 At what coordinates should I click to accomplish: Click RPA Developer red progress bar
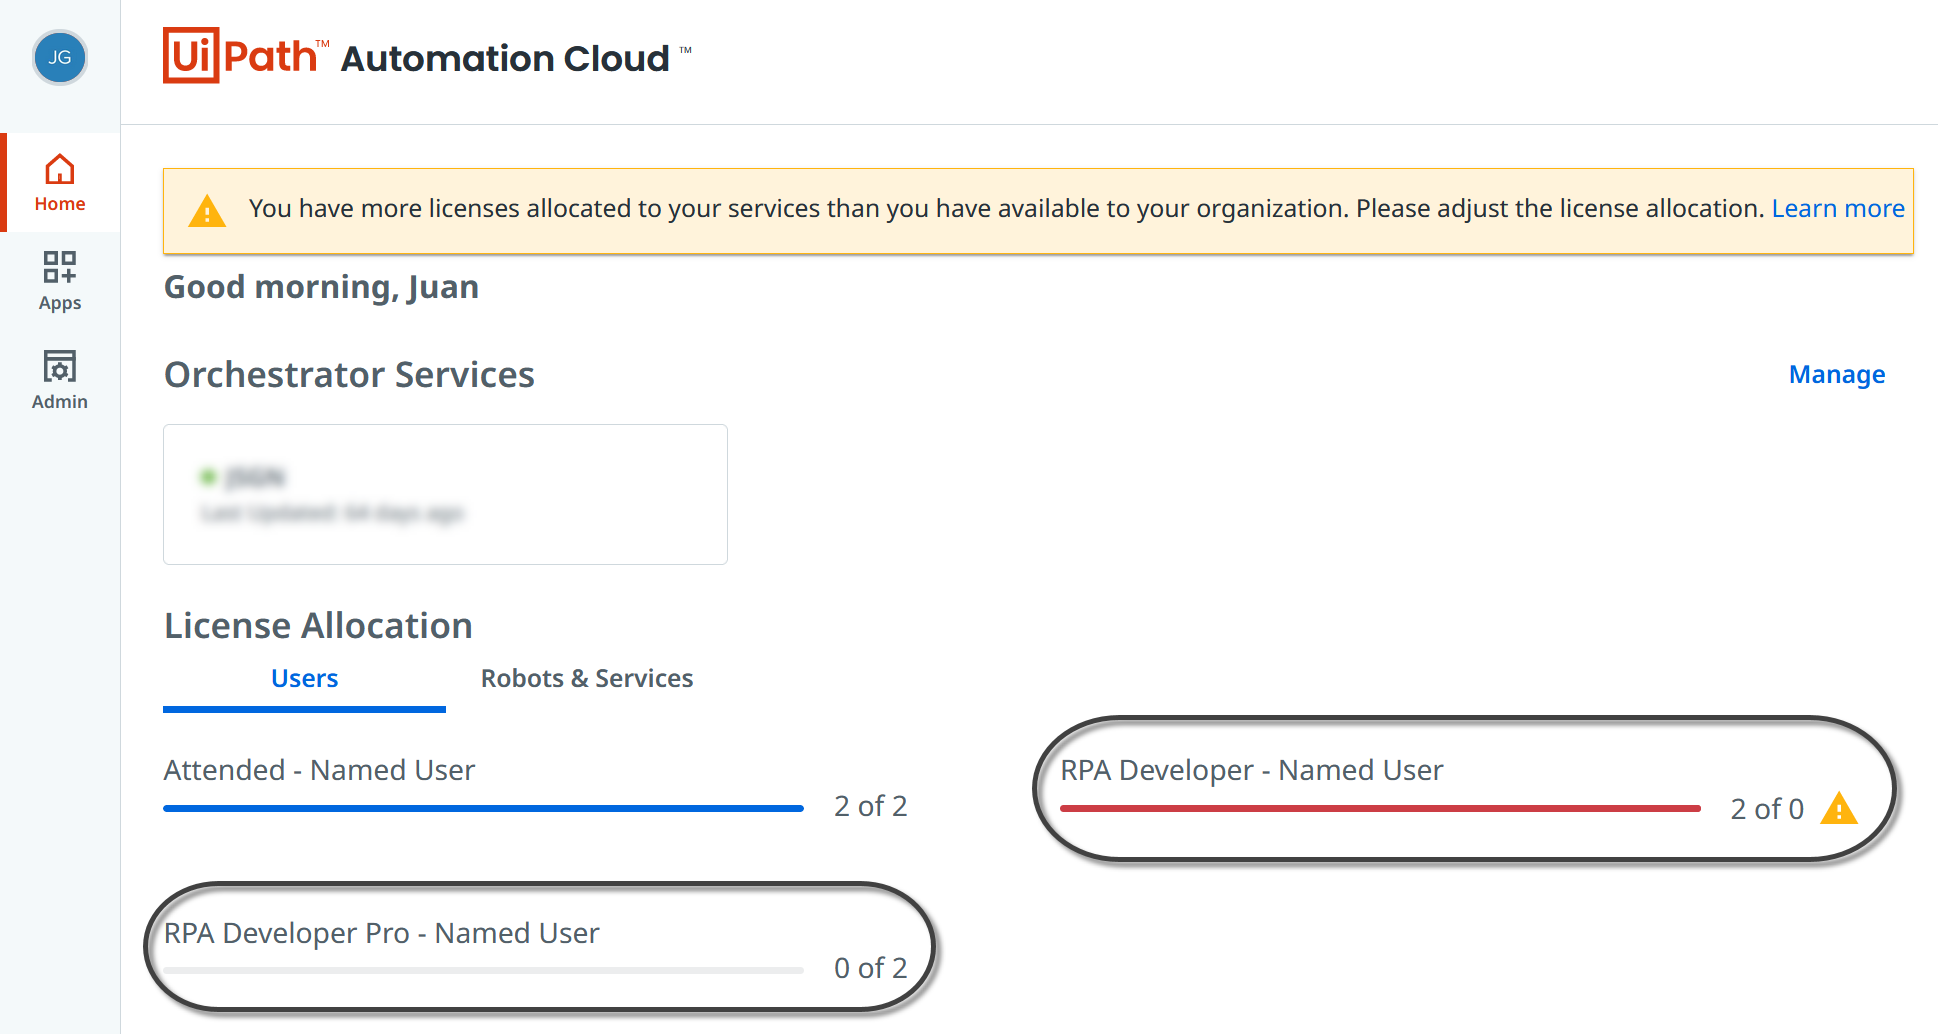tap(1380, 808)
